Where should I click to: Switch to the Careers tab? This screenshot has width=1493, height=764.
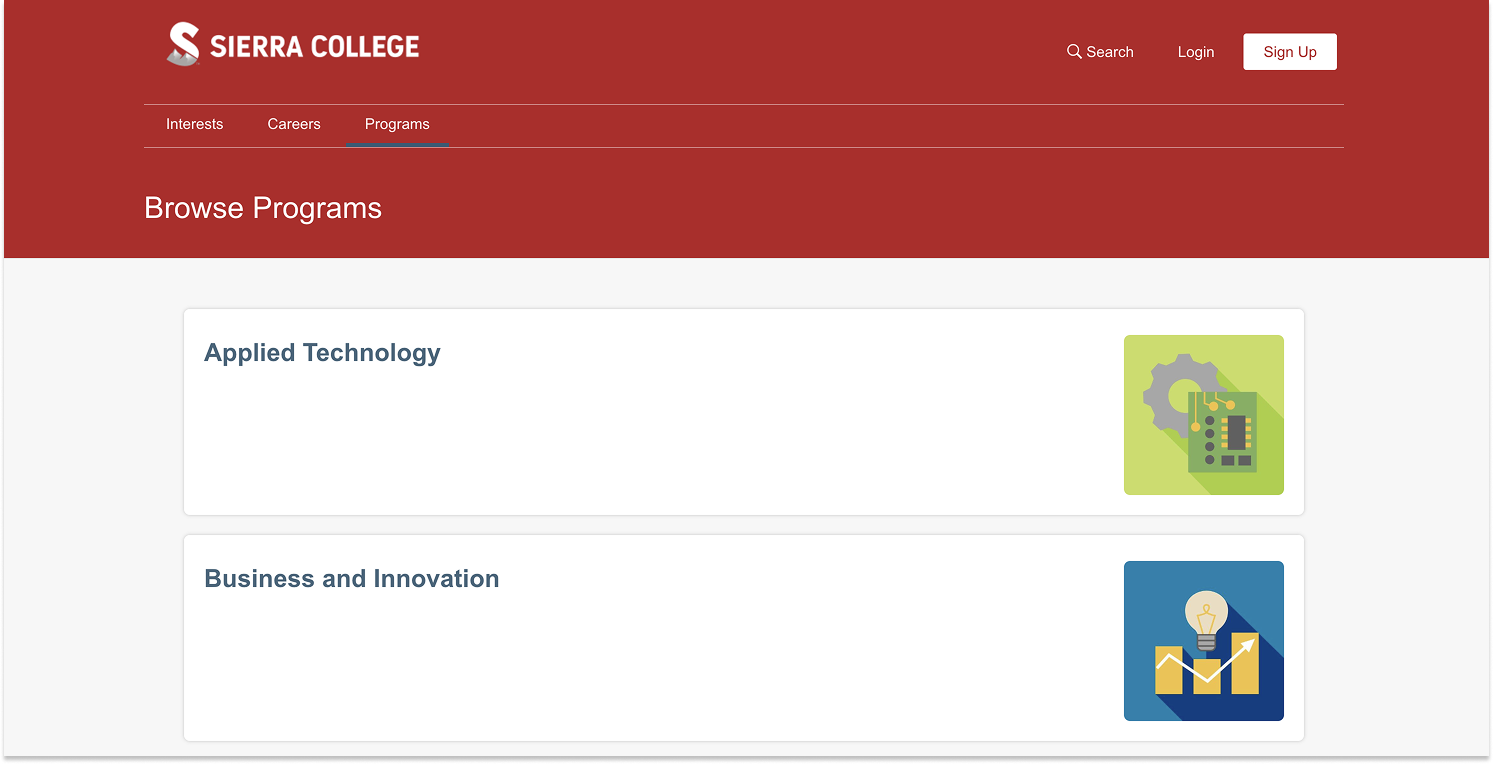(x=294, y=124)
